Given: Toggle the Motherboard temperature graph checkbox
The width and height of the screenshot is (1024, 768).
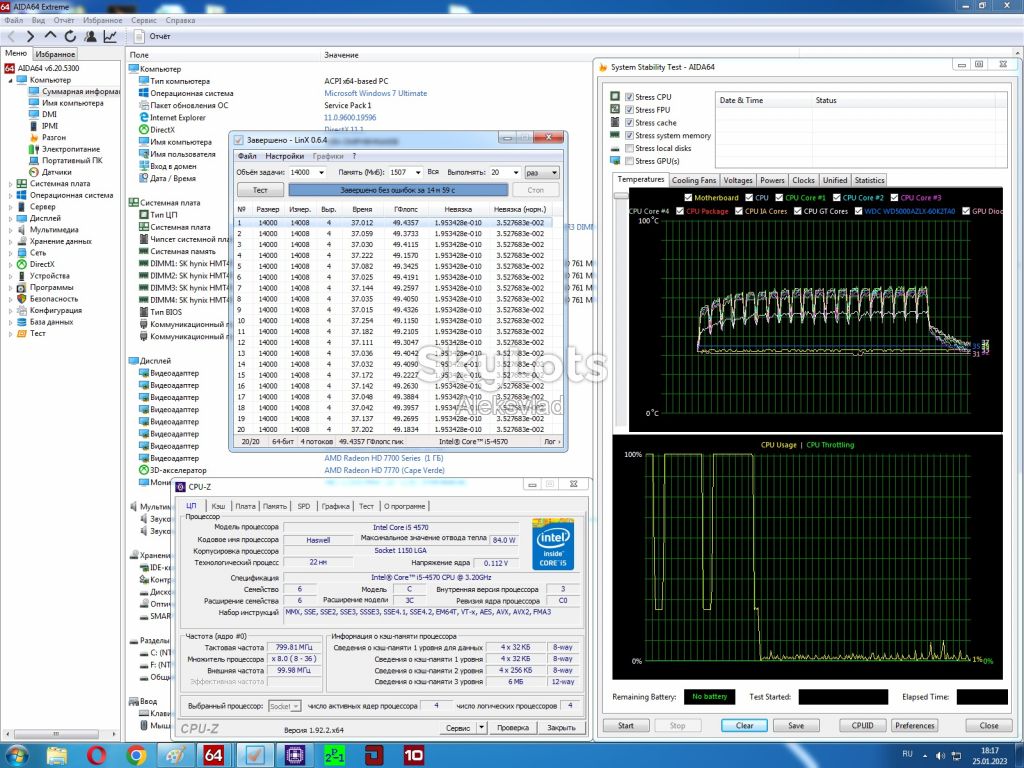Looking at the screenshot, I should (x=688, y=197).
